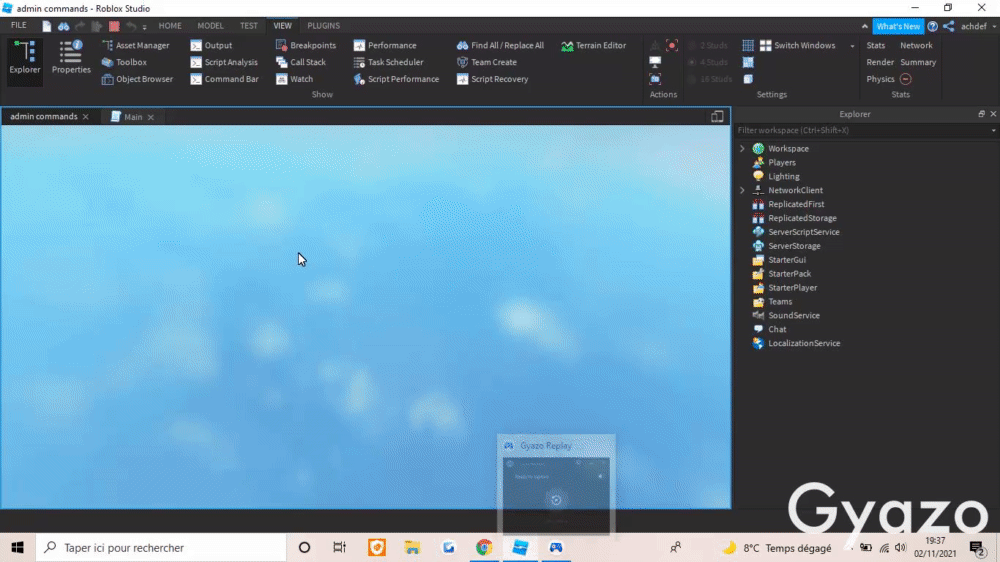Click the record video icon in Actions
The height and width of the screenshot is (562, 1000).
[x=672, y=45]
